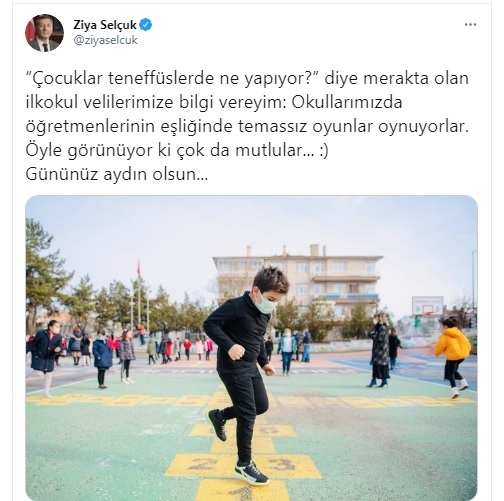Image resolution: width=504 pixels, height=501 pixels.
Task: Click the basketball hoop backboard in photo
Action: click(428, 306)
